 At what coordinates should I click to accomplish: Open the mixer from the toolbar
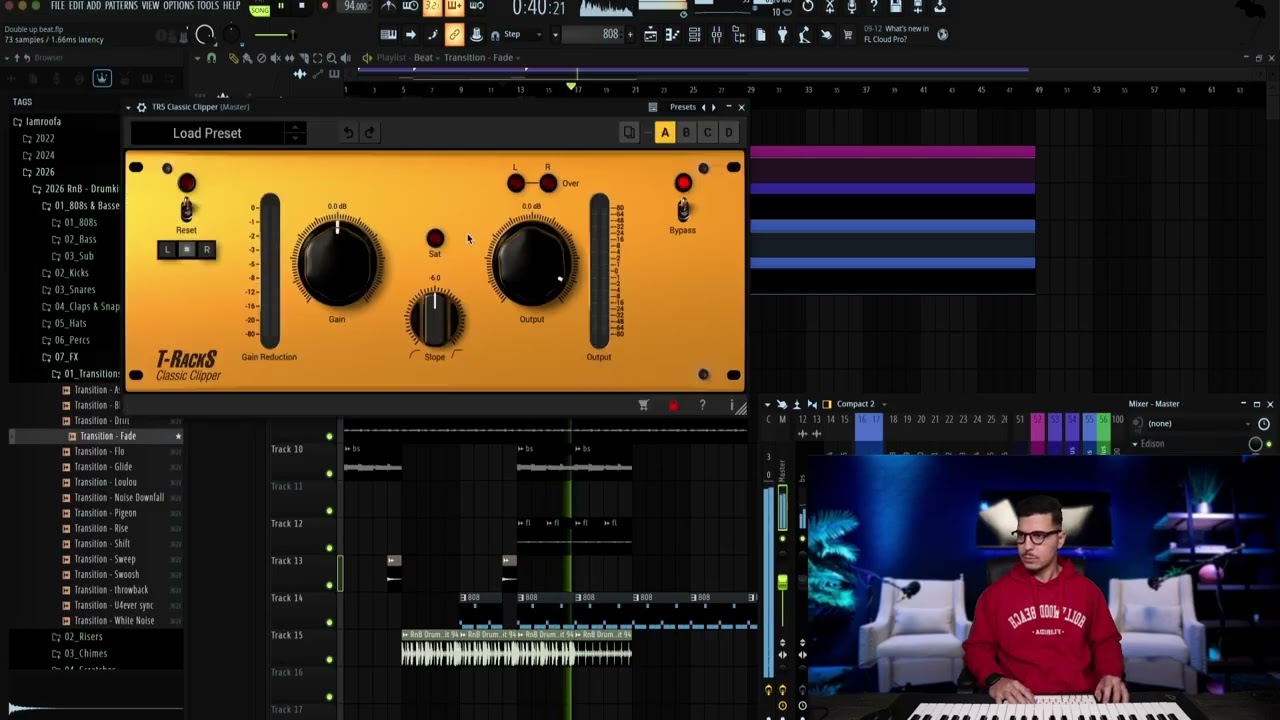(x=716, y=34)
